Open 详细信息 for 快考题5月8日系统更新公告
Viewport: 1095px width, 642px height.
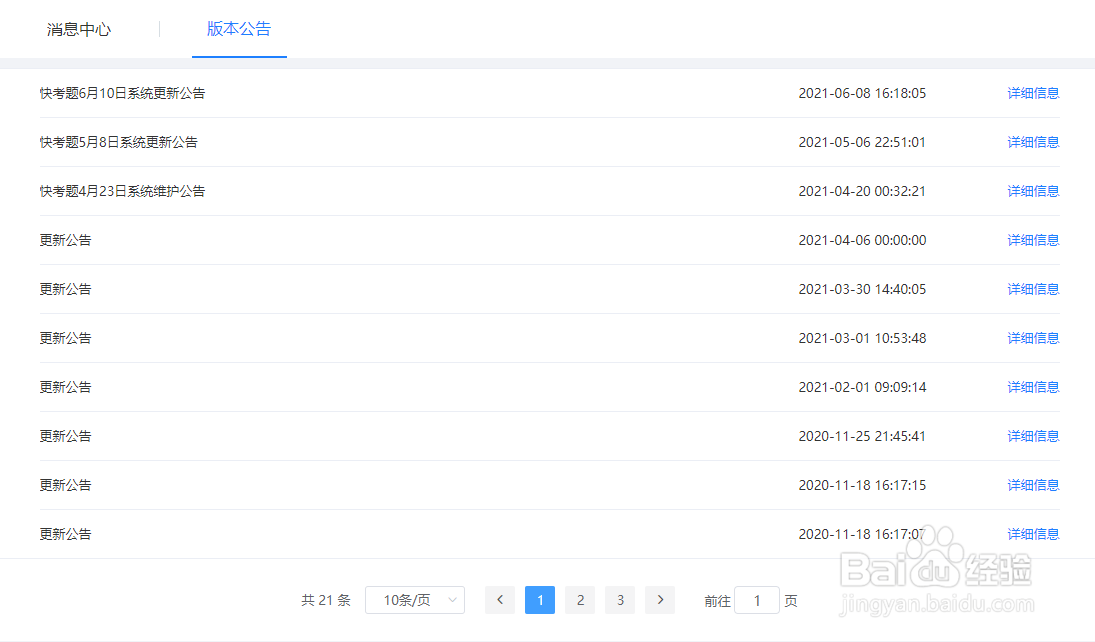pos(1033,142)
